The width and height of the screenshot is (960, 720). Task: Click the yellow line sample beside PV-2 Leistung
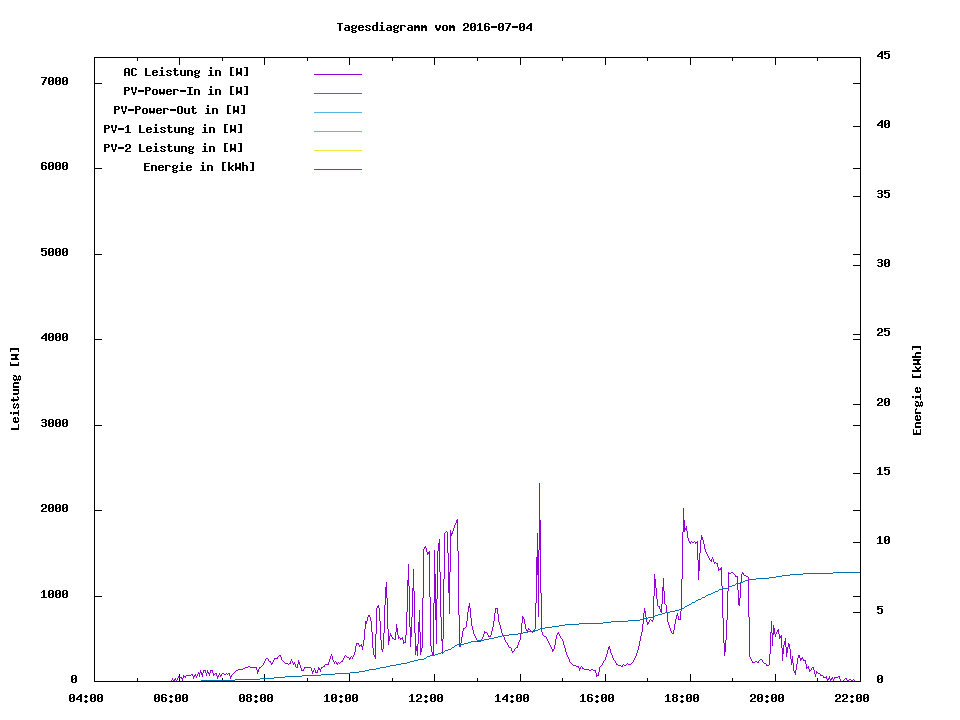pyautogui.click(x=337, y=150)
